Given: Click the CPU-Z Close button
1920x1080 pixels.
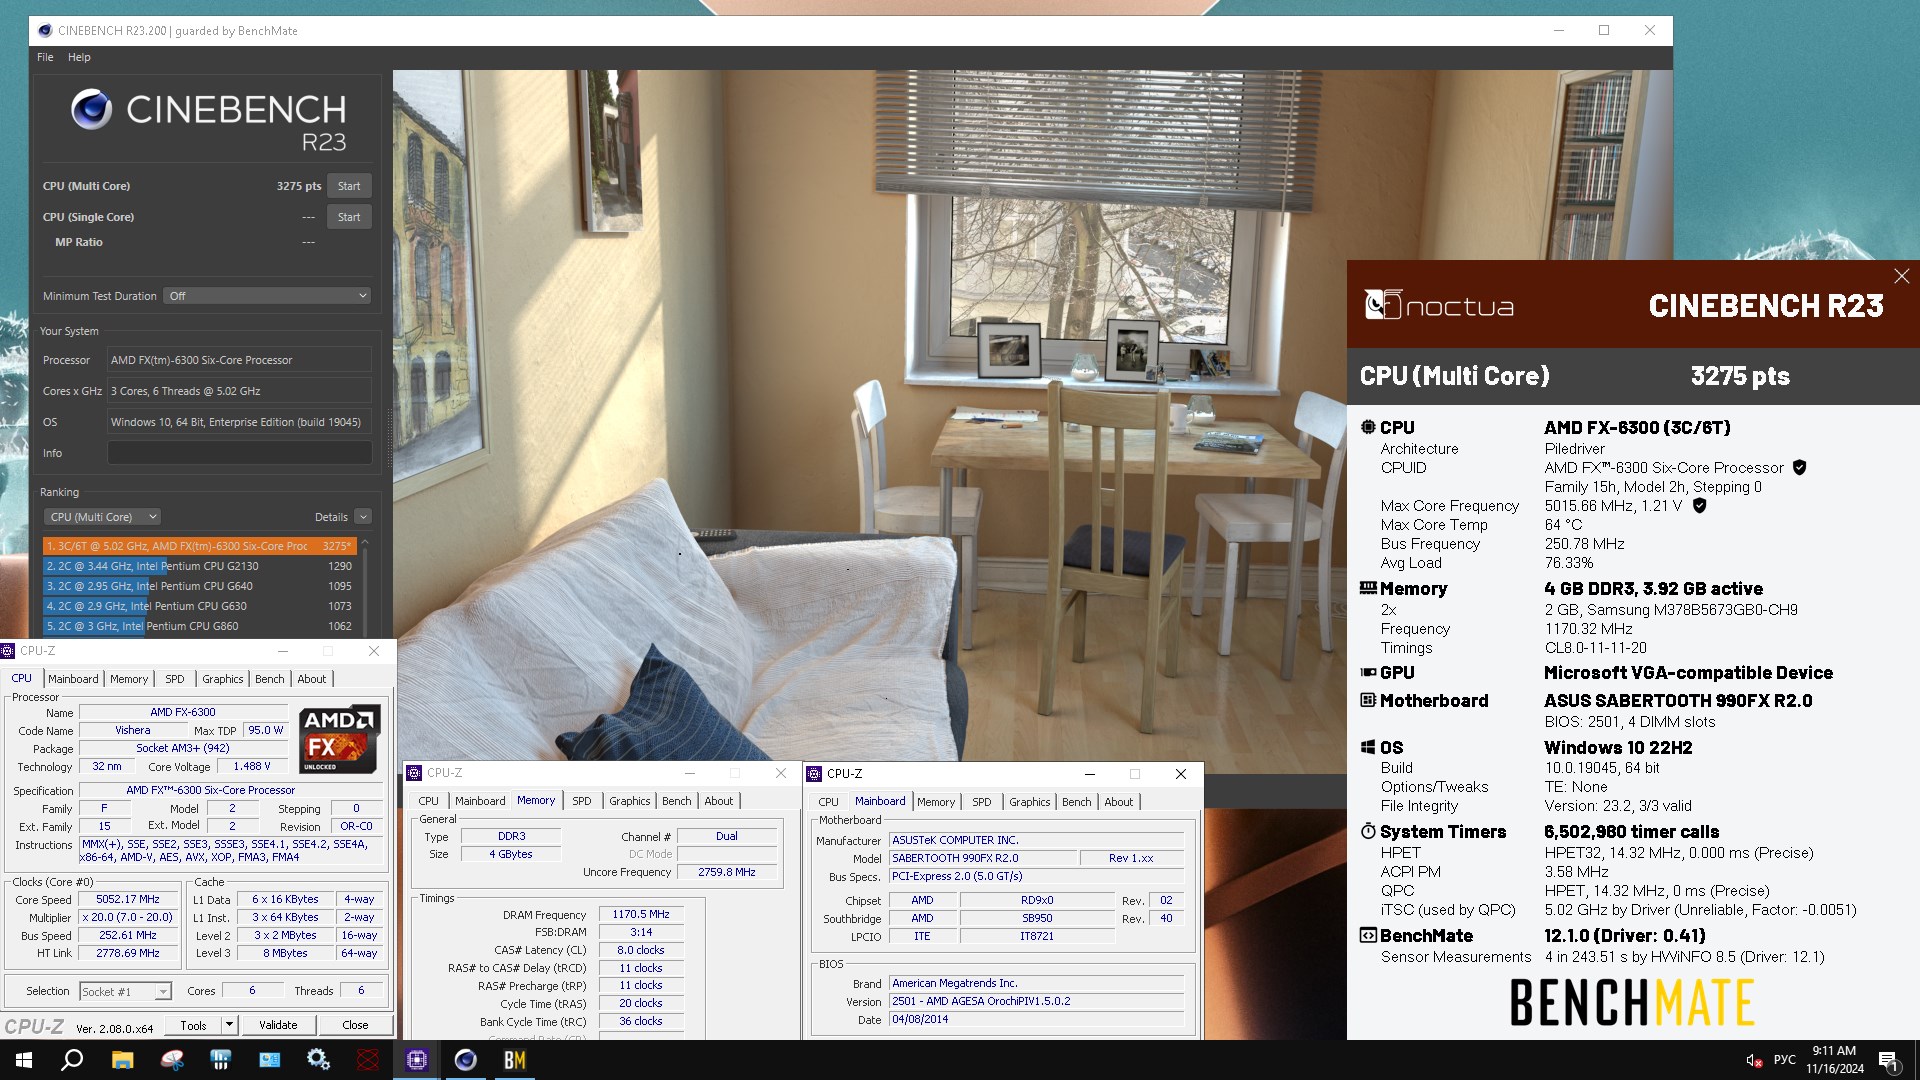Looking at the screenshot, I should pos(355,1025).
